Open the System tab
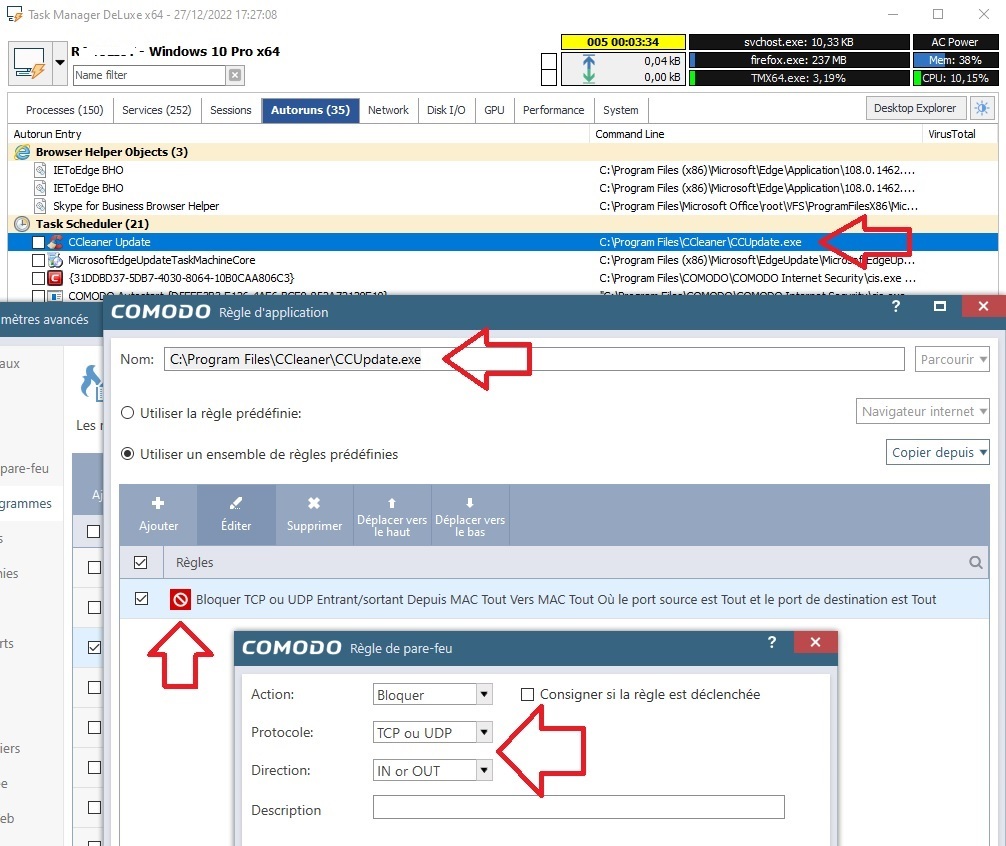The width and height of the screenshot is (1006, 846). click(x=620, y=110)
